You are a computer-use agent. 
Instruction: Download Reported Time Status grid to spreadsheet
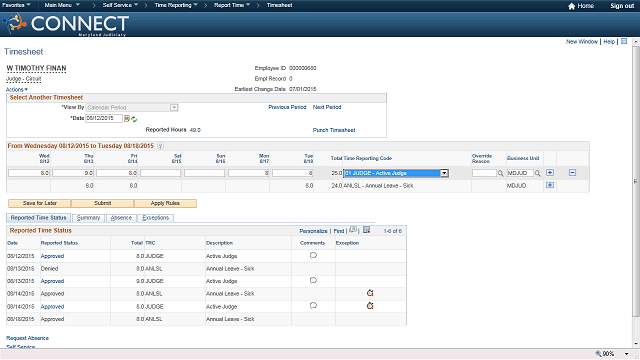(x=367, y=230)
